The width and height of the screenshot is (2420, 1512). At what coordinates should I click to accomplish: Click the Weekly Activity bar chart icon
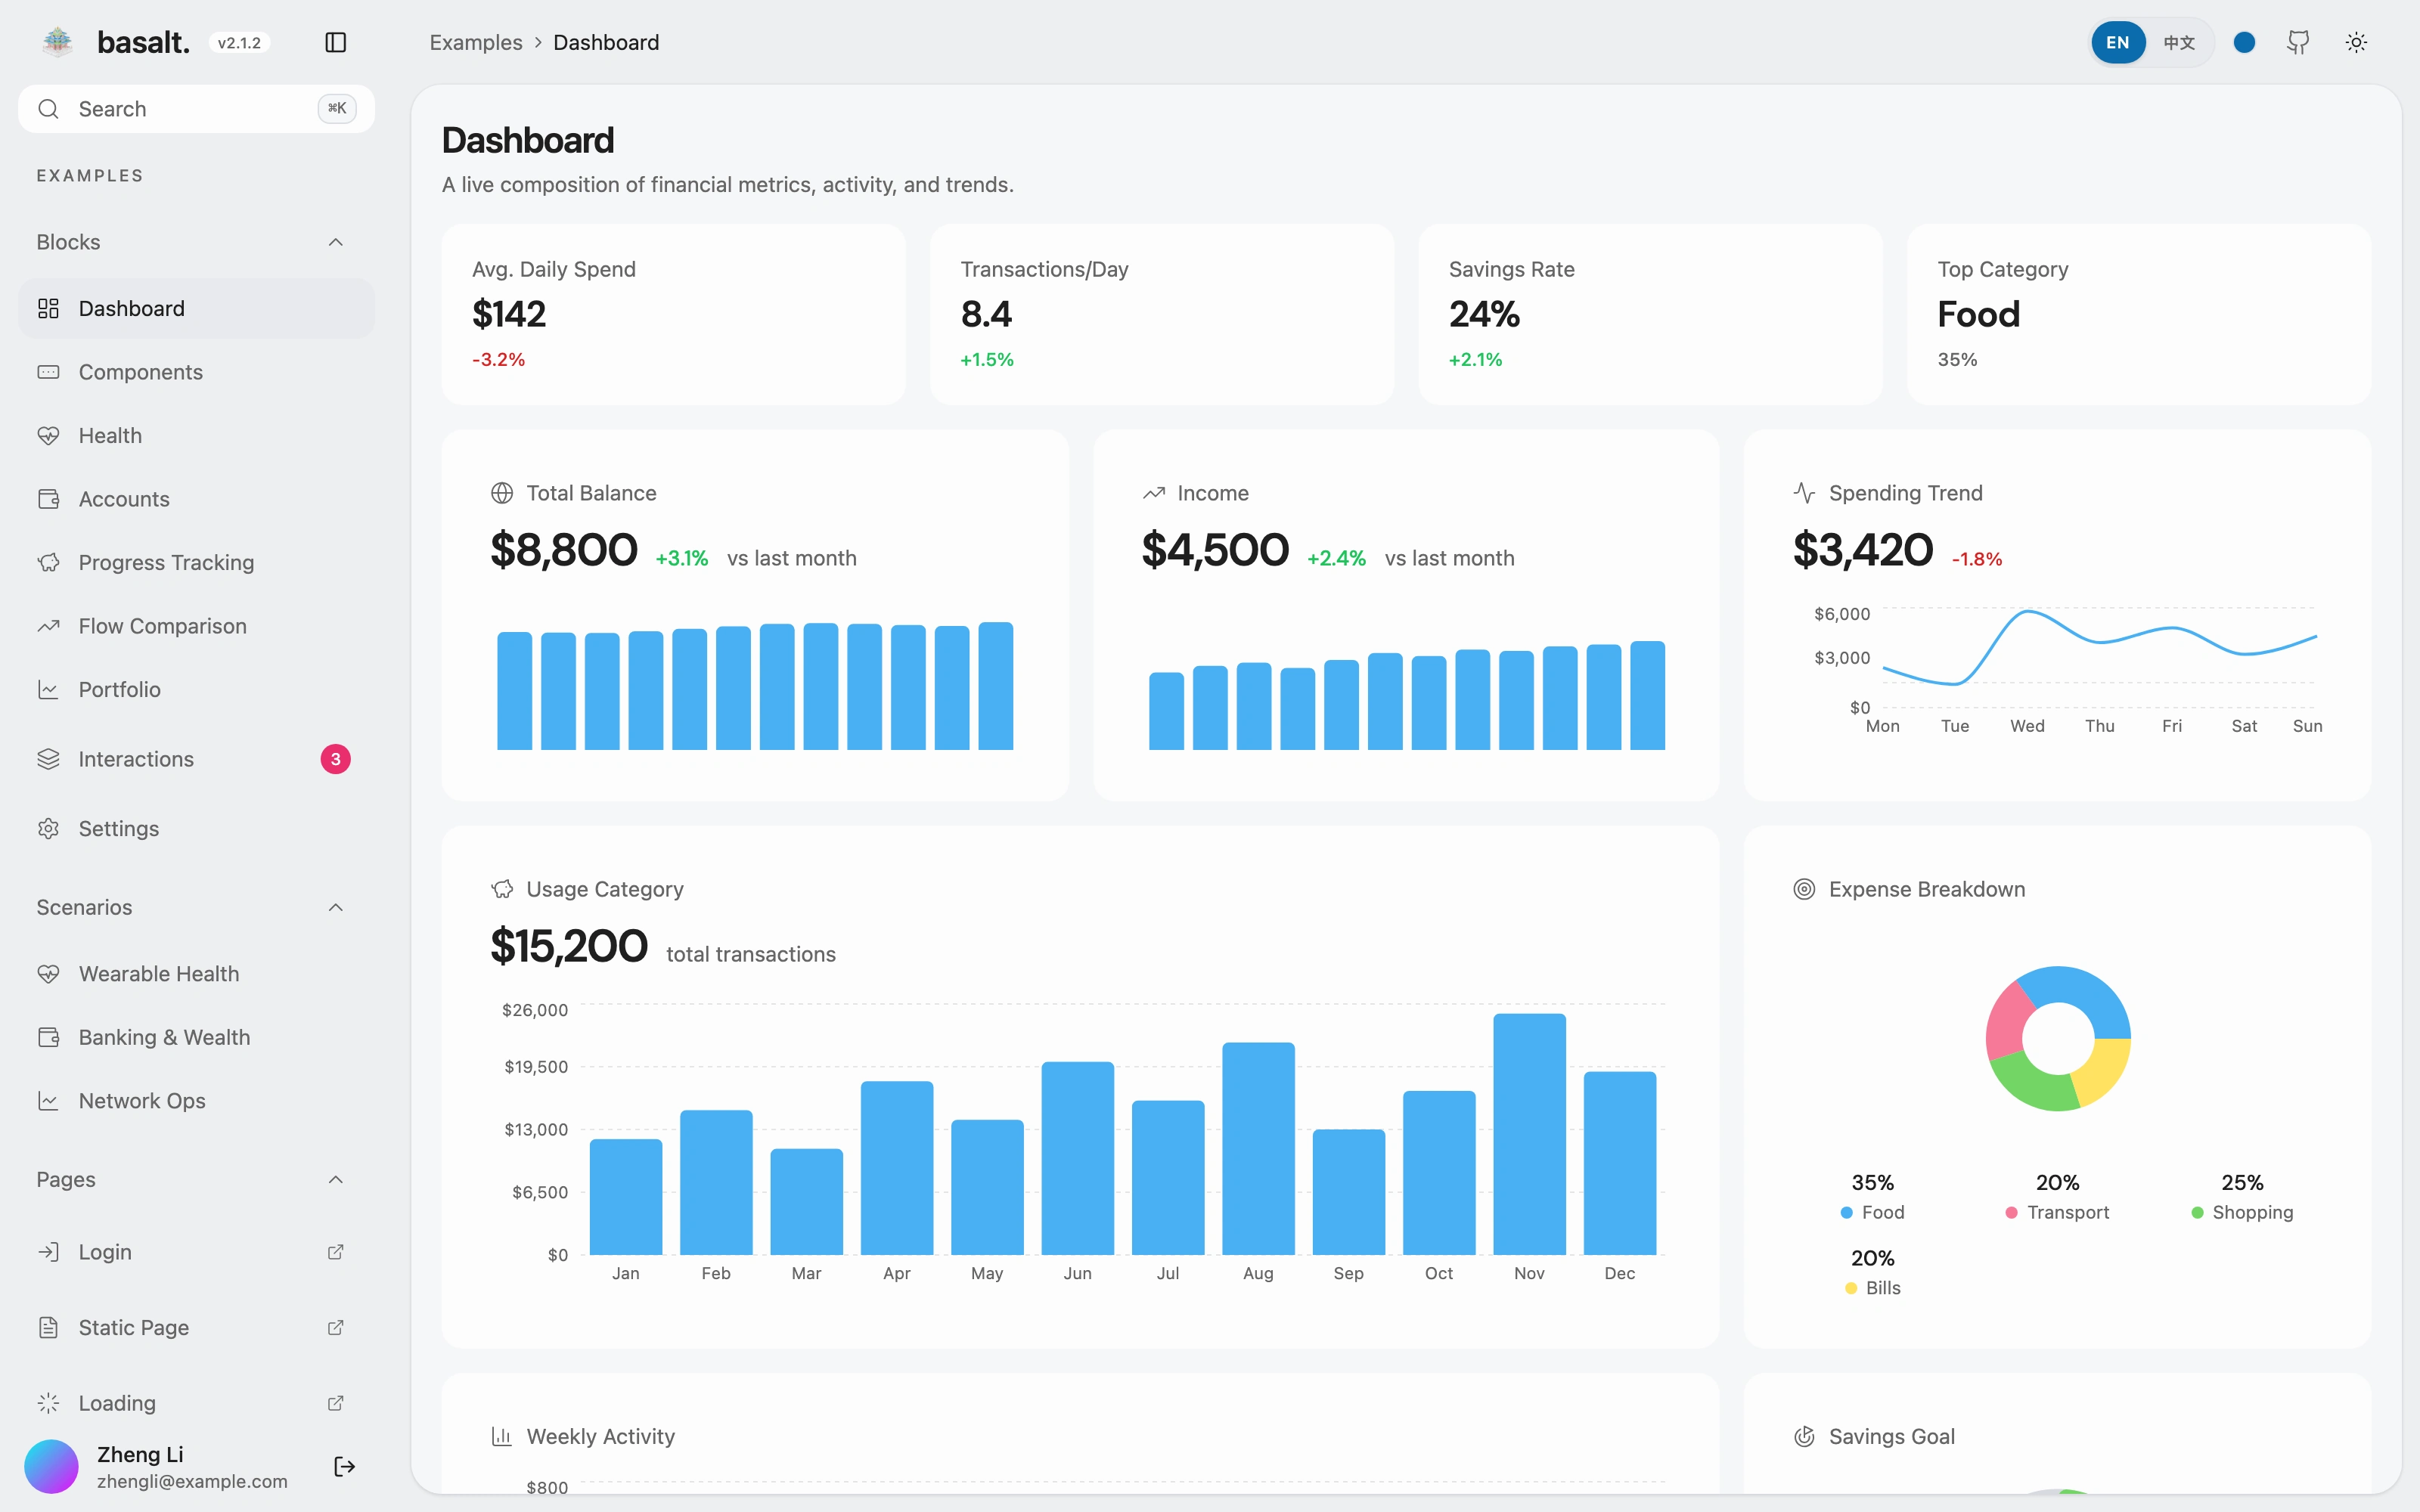point(502,1436)
